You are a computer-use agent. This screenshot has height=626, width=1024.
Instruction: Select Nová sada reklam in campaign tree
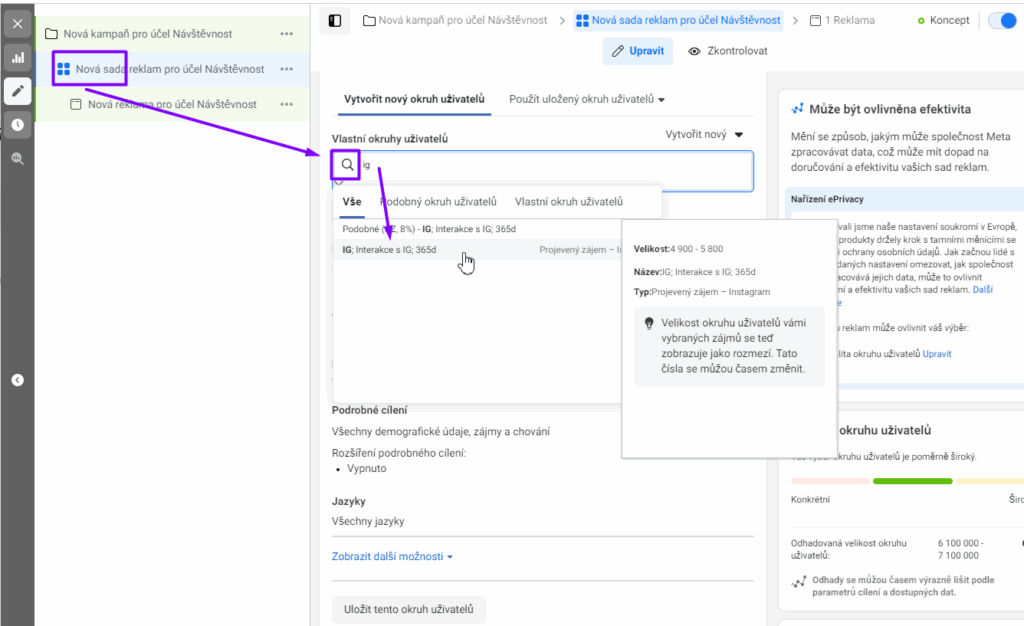[x=169, y=69]
